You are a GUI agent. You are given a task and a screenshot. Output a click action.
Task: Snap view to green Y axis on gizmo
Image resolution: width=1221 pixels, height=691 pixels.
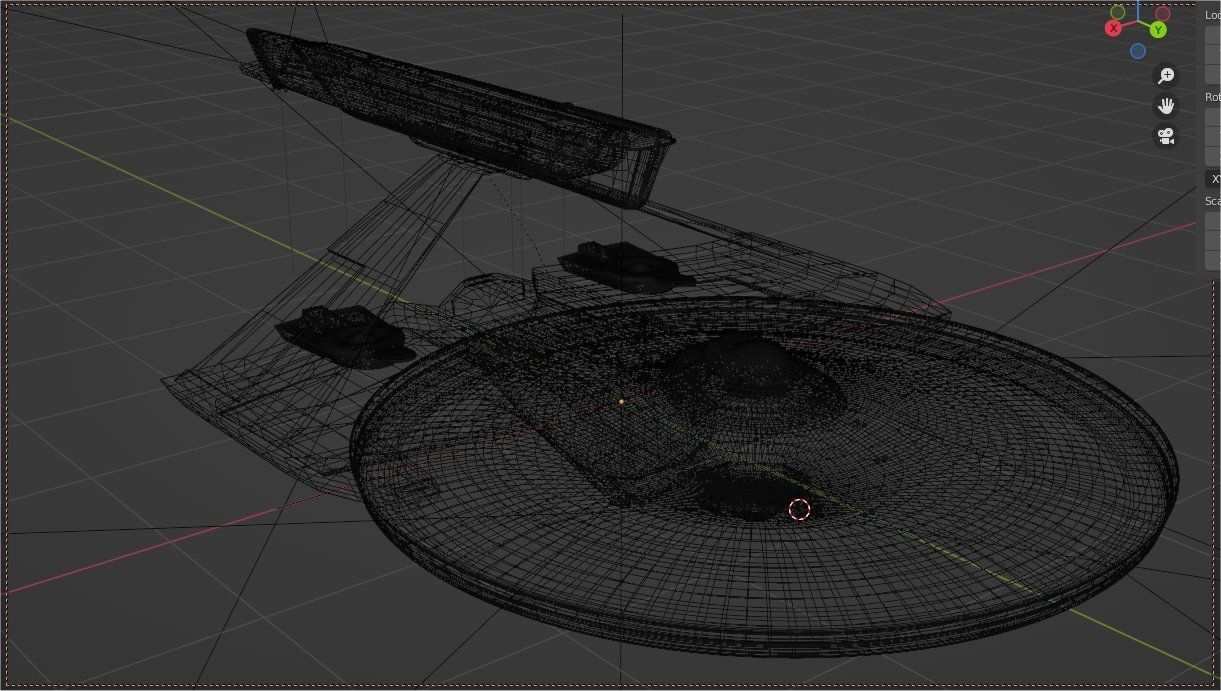(1157, 30)
